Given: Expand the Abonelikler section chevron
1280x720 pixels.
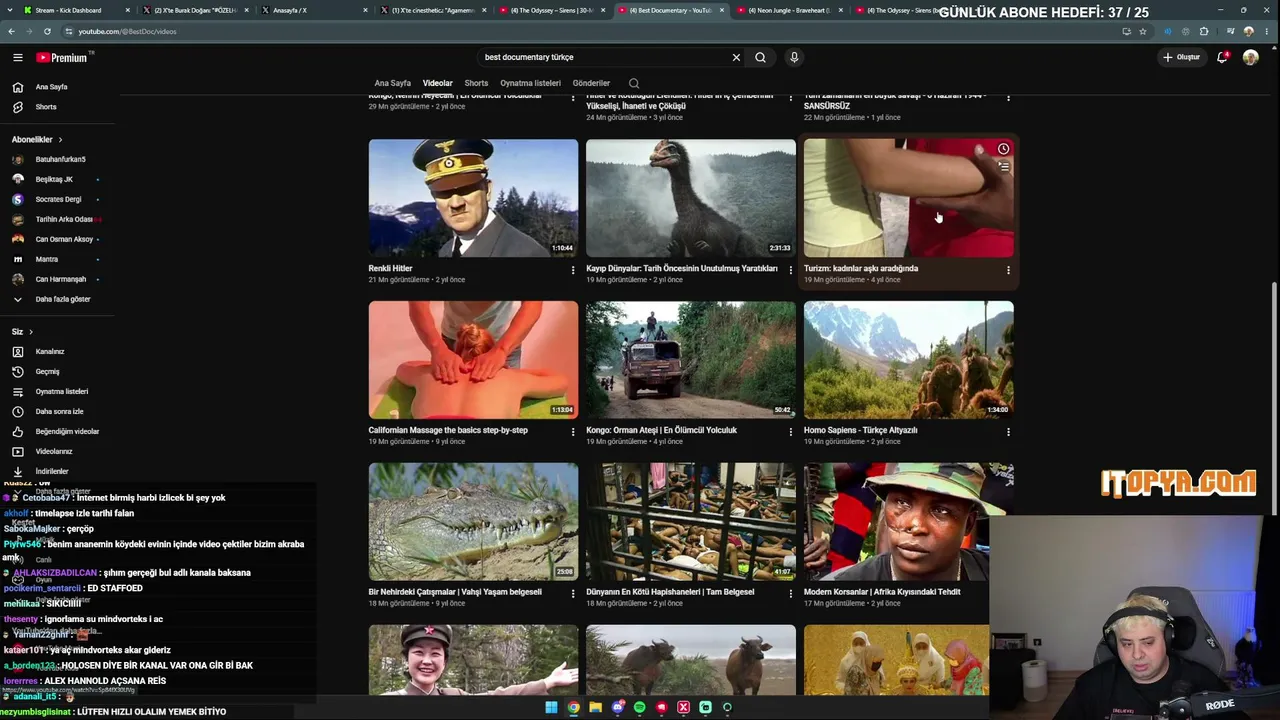Looking at the screenshot, I should [60, 139].
